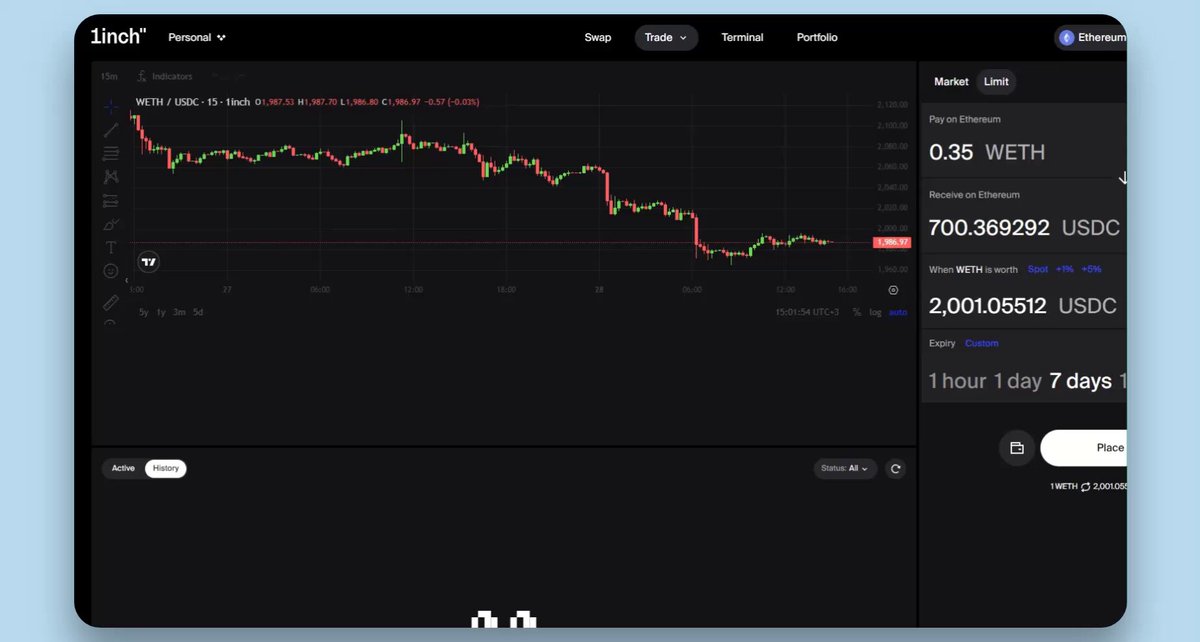
Task: Click the WETH / USDC chart title
Action: tap(193, 102)
